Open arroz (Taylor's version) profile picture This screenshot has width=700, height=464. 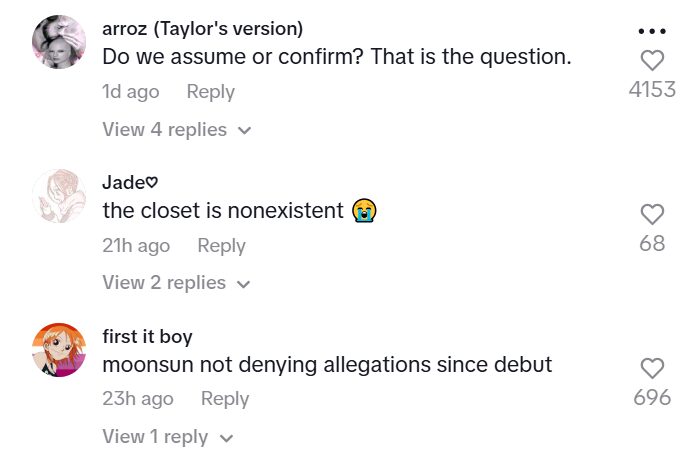pyautogui.click(x=59, y=42)
